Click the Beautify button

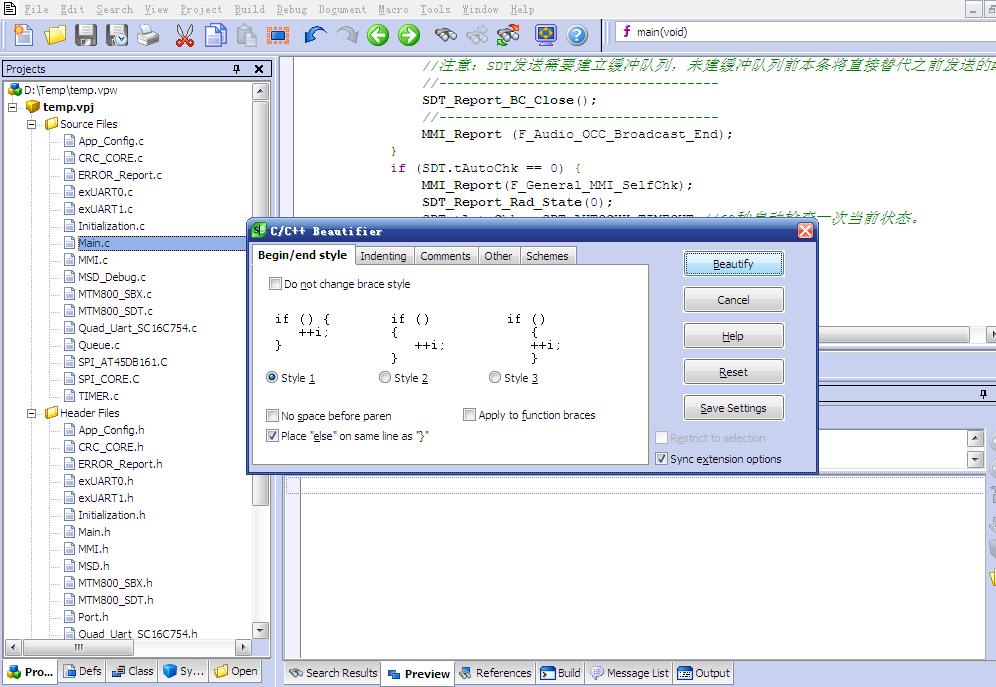coord(734,264)
